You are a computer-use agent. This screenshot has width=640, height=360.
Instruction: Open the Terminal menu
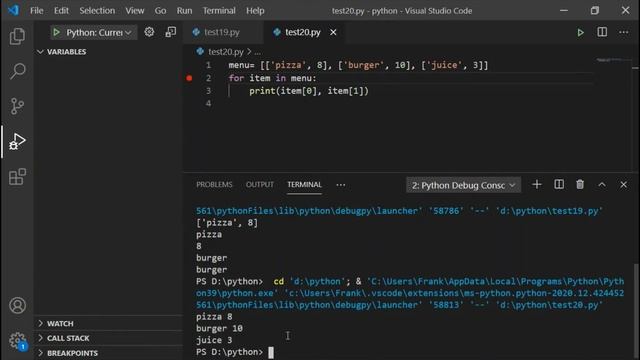(x=219, y=11)
